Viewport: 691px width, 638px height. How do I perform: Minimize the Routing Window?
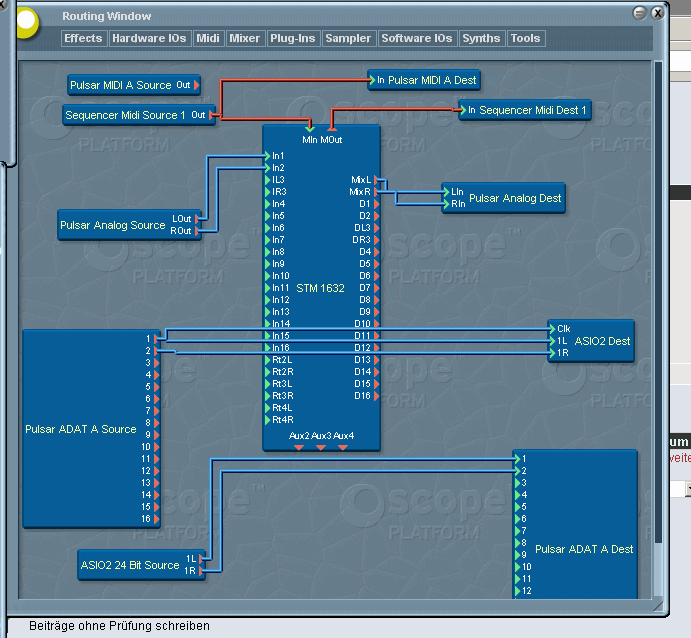639,13
